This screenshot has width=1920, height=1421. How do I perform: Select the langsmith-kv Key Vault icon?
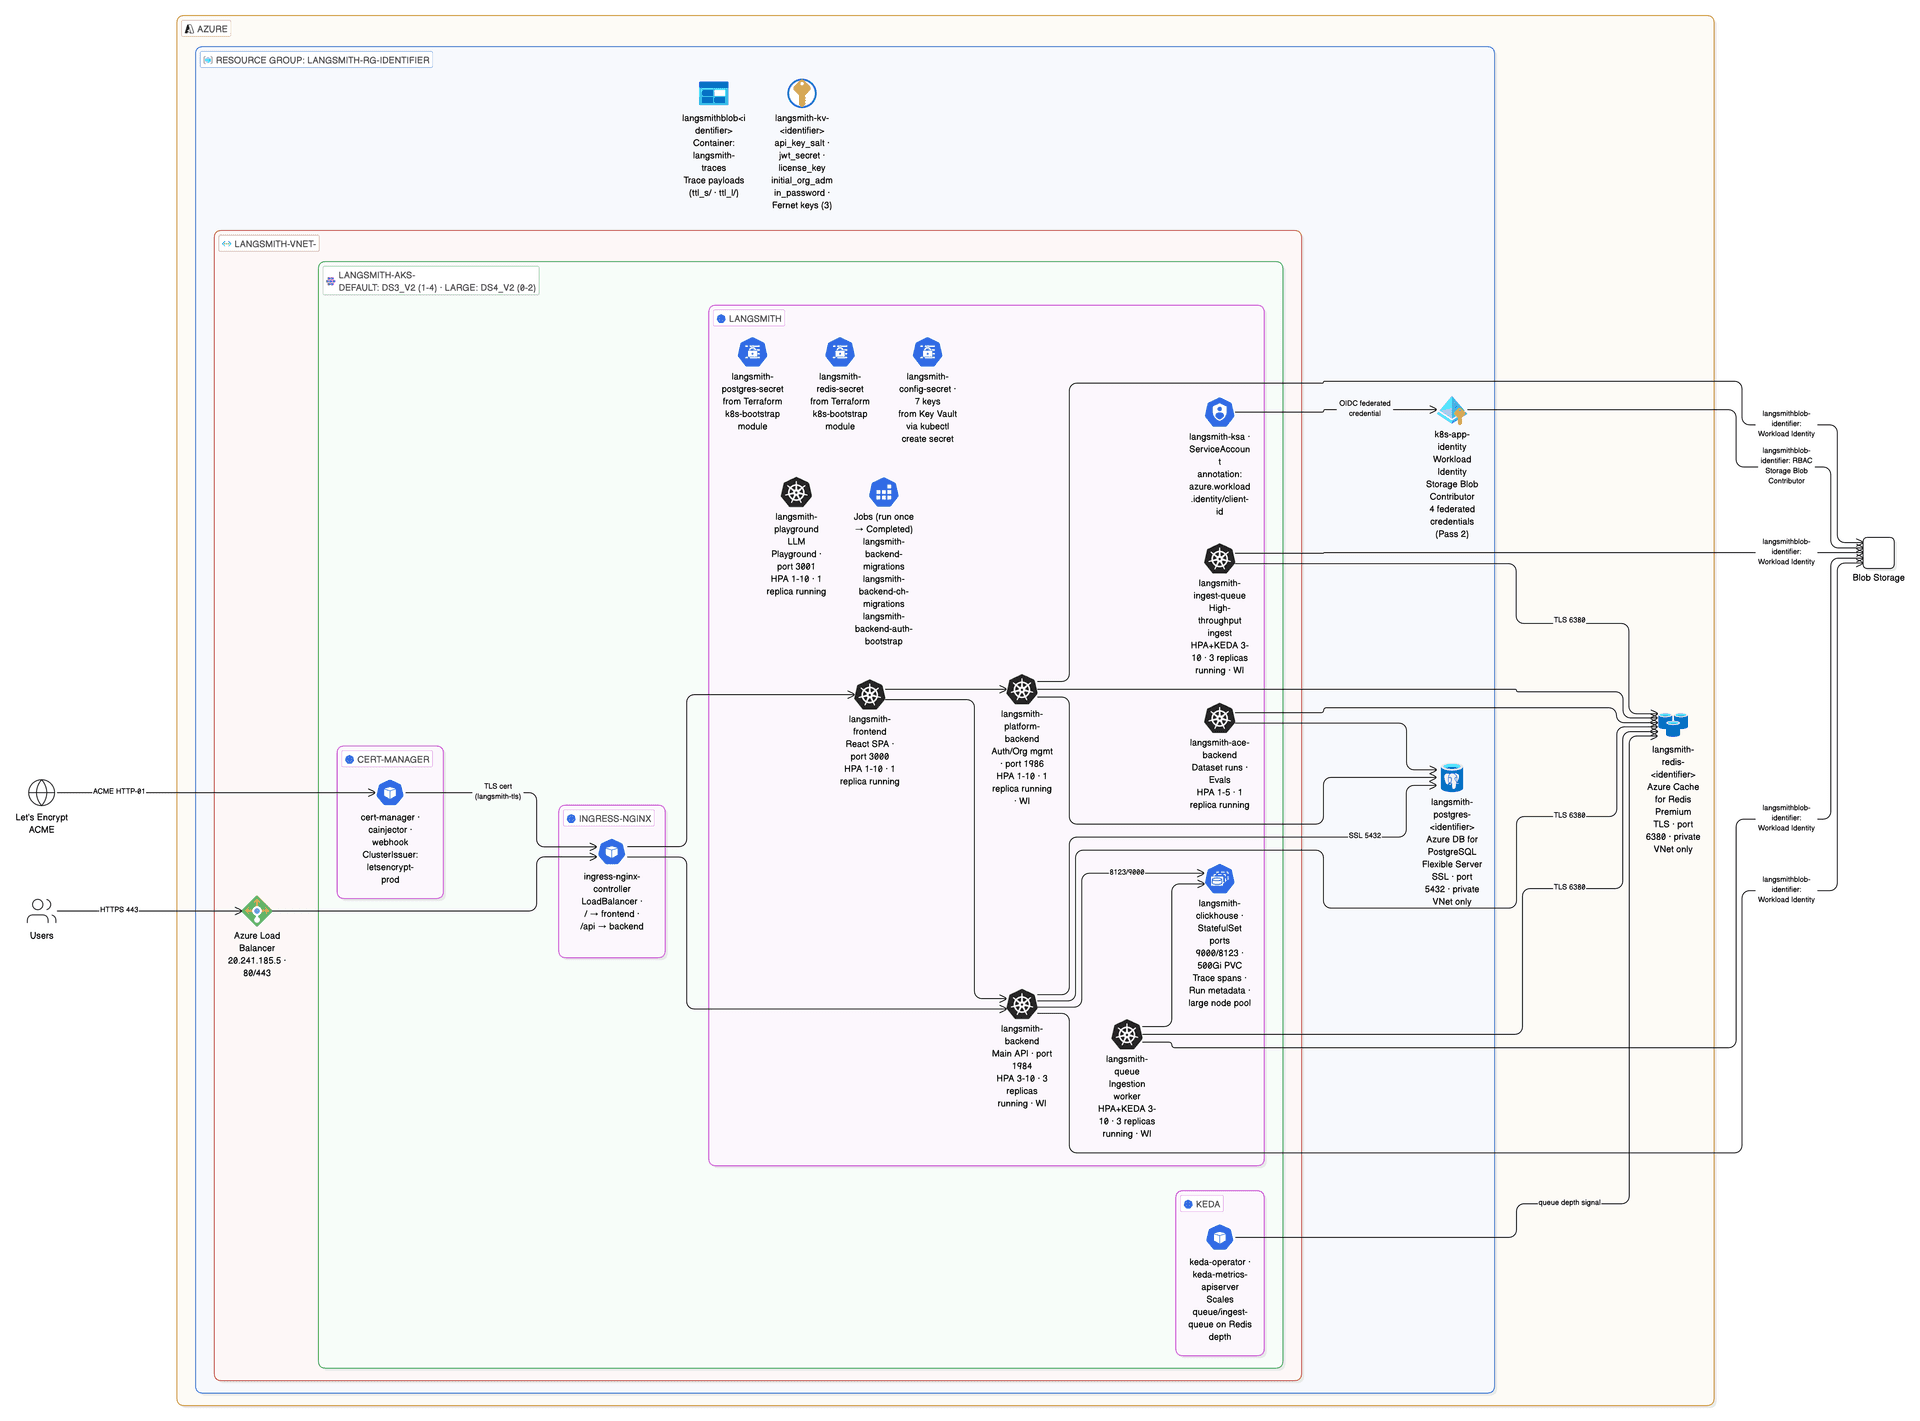pos(801,93)
